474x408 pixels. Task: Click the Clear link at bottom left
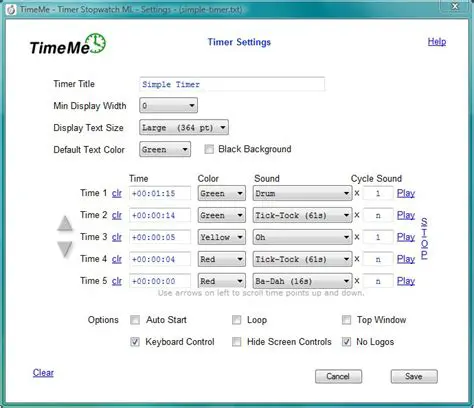pos(43,373)
